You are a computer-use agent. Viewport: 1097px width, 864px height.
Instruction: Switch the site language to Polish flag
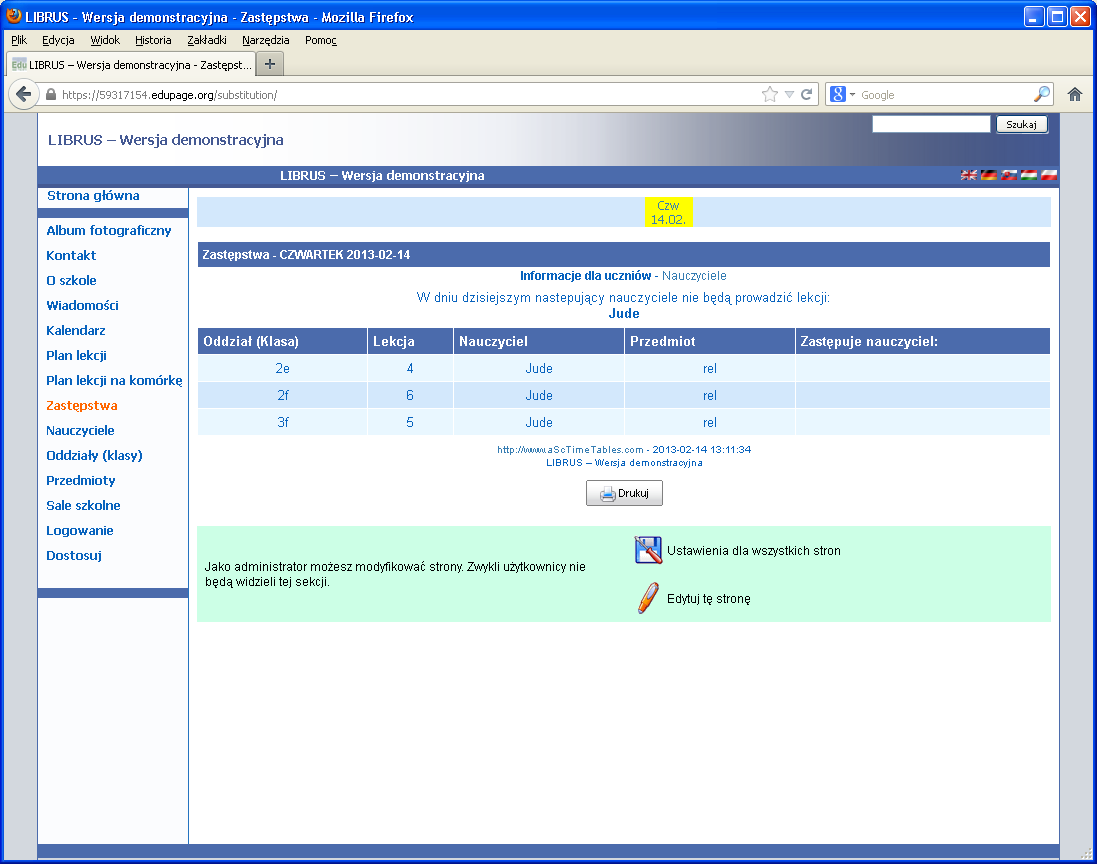1048,175
